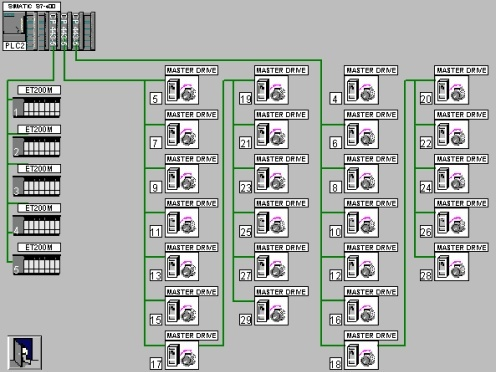
Task: Click the MASTER DRIVE label above drive 20
Action: [461, 70]
